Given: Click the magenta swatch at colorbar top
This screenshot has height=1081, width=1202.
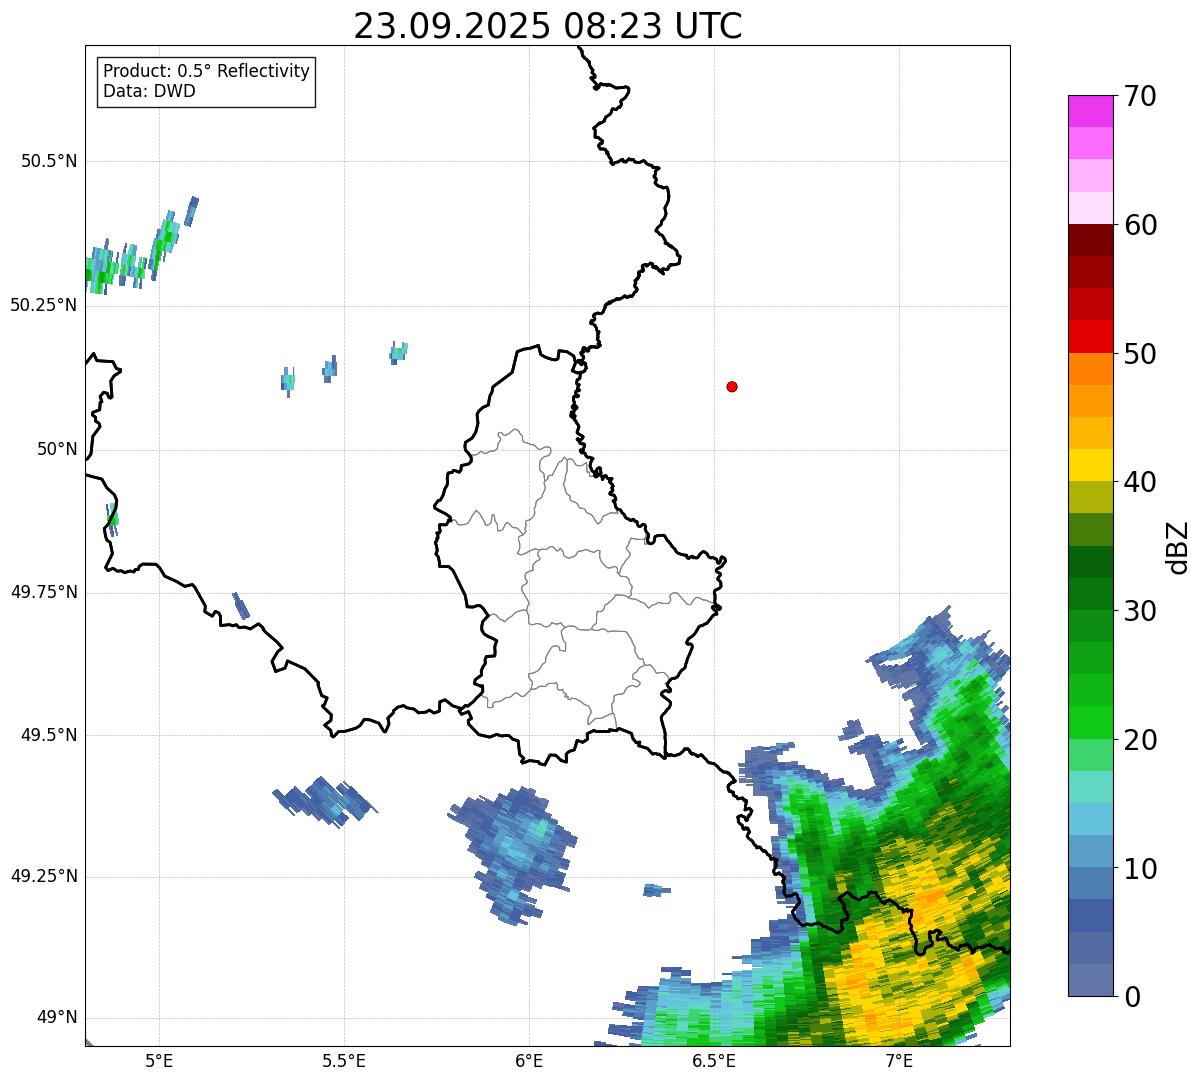Looking at the screenshot, I should [x=1089, y=111].
